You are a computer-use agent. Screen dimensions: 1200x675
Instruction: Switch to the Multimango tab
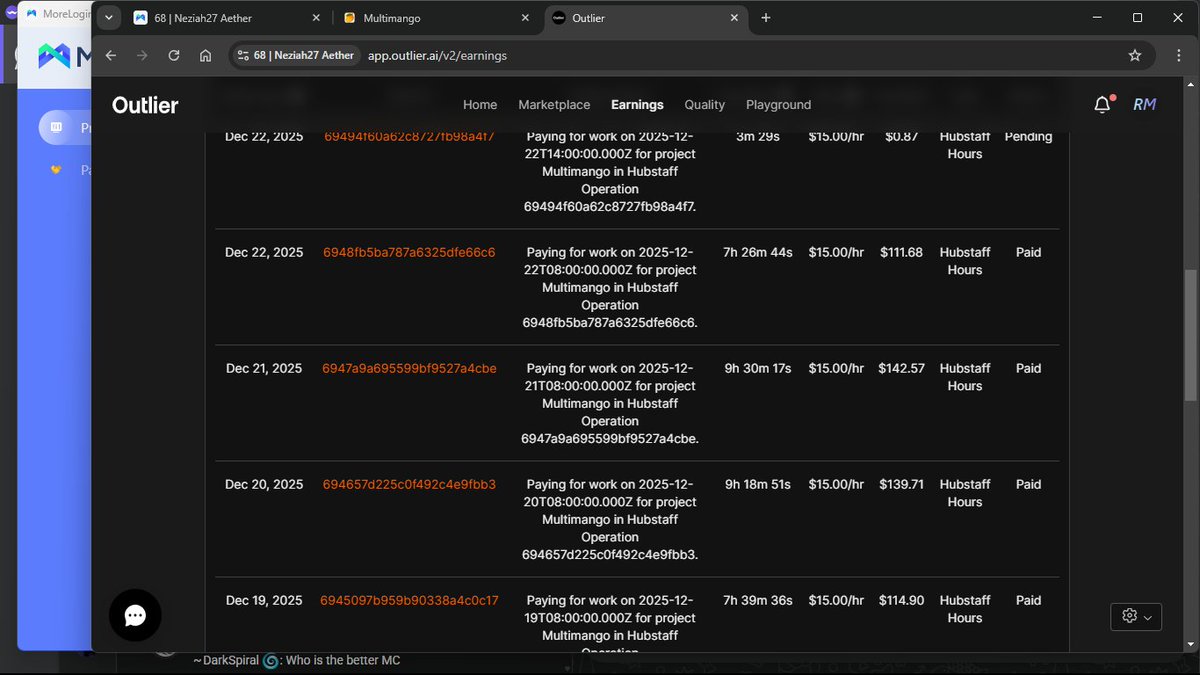pos(436,18)
